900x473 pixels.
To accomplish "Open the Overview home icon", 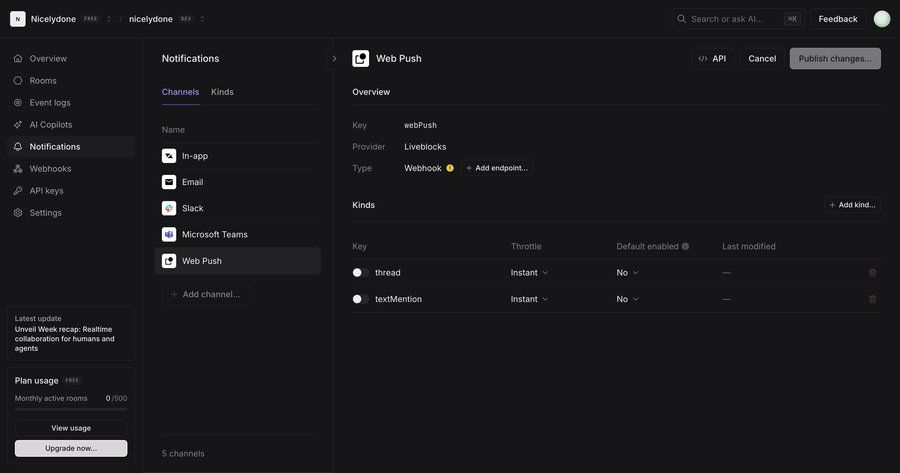I will point(18,59).
